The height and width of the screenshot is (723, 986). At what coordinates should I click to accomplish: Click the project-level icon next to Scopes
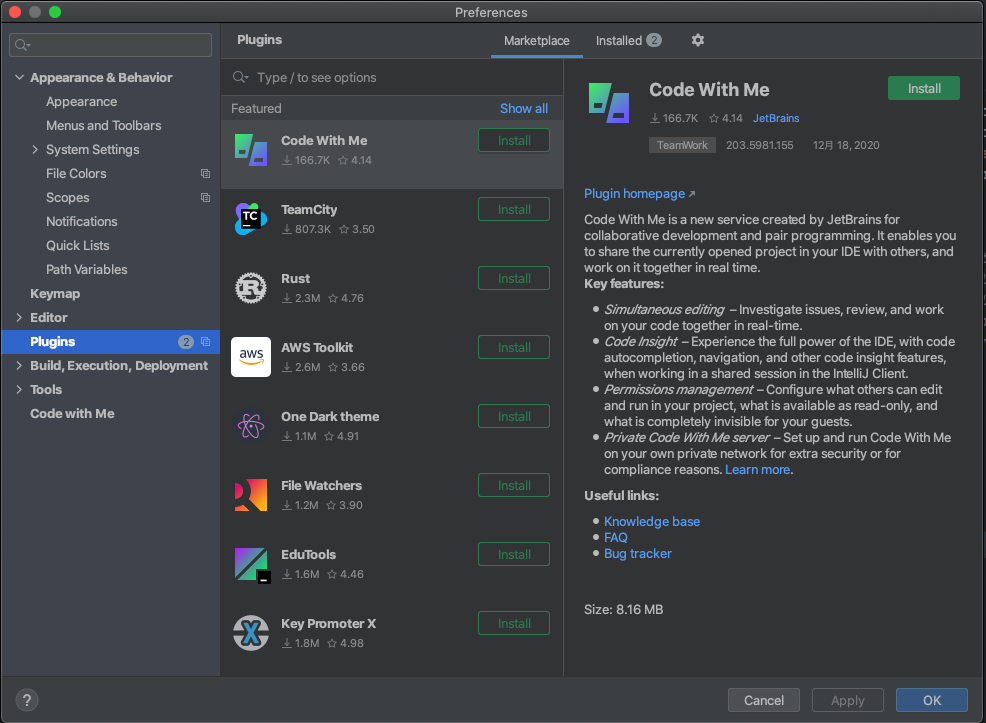tap(205, 197)
